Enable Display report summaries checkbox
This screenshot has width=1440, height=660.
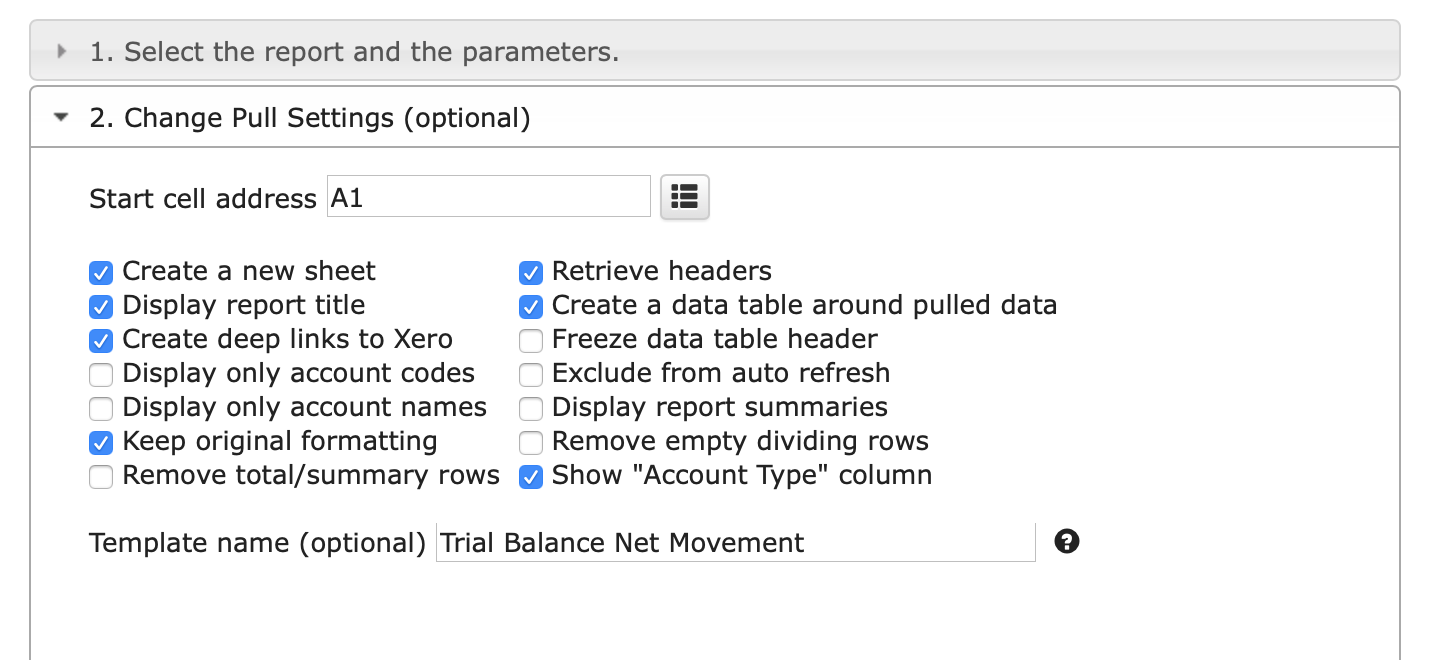pyautogui.click(x=531, y=408)
